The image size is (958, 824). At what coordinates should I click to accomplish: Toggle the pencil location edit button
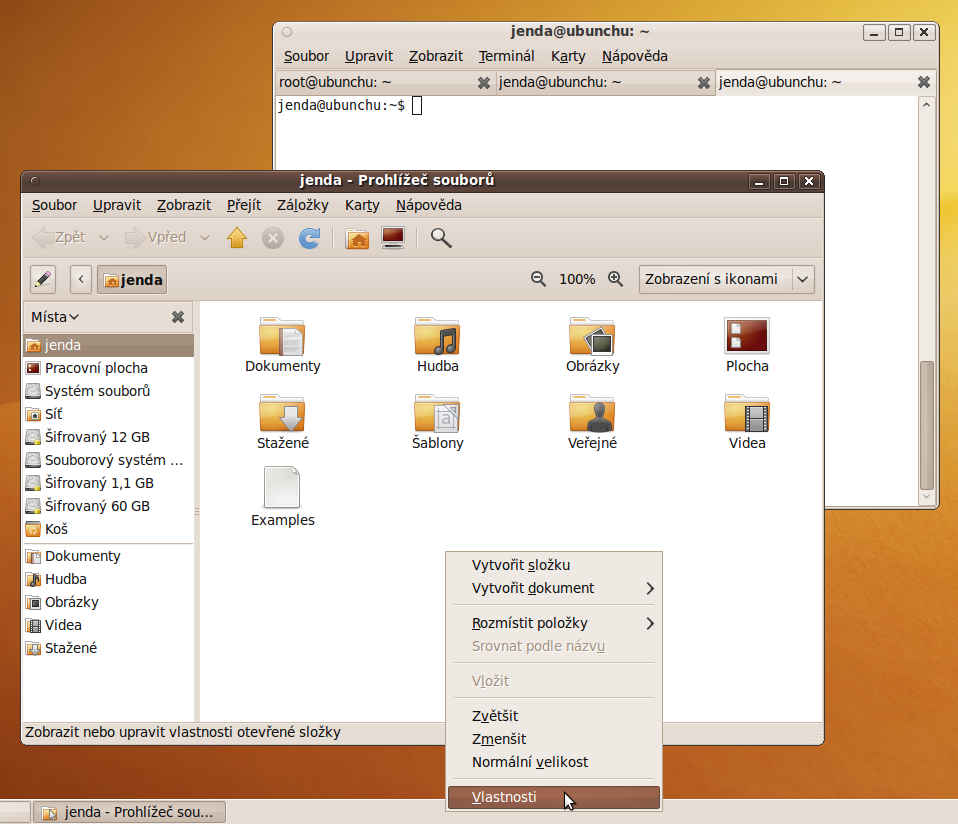[x=43, y=279]
